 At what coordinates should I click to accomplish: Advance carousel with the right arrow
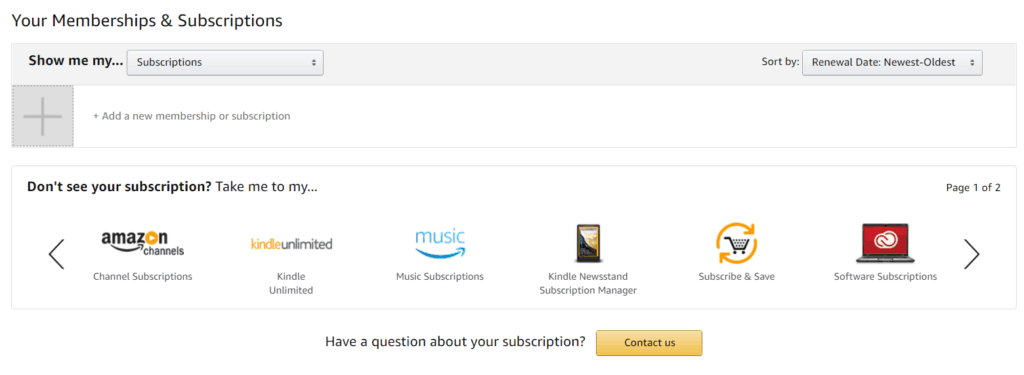[972, 254]
